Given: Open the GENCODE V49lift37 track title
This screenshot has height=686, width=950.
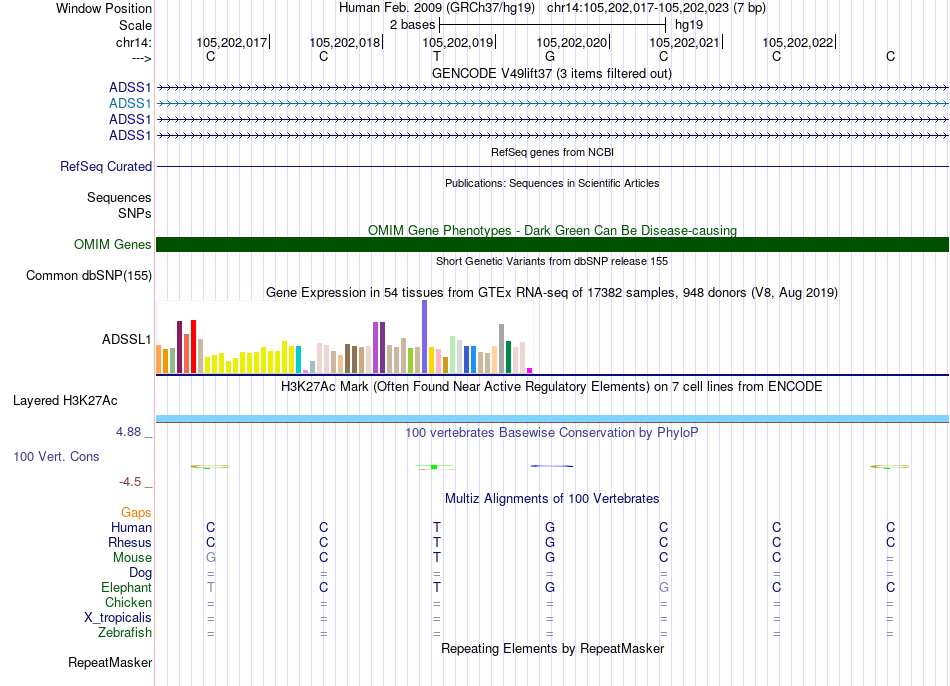Looking at the screenshot, I should 551,73.
